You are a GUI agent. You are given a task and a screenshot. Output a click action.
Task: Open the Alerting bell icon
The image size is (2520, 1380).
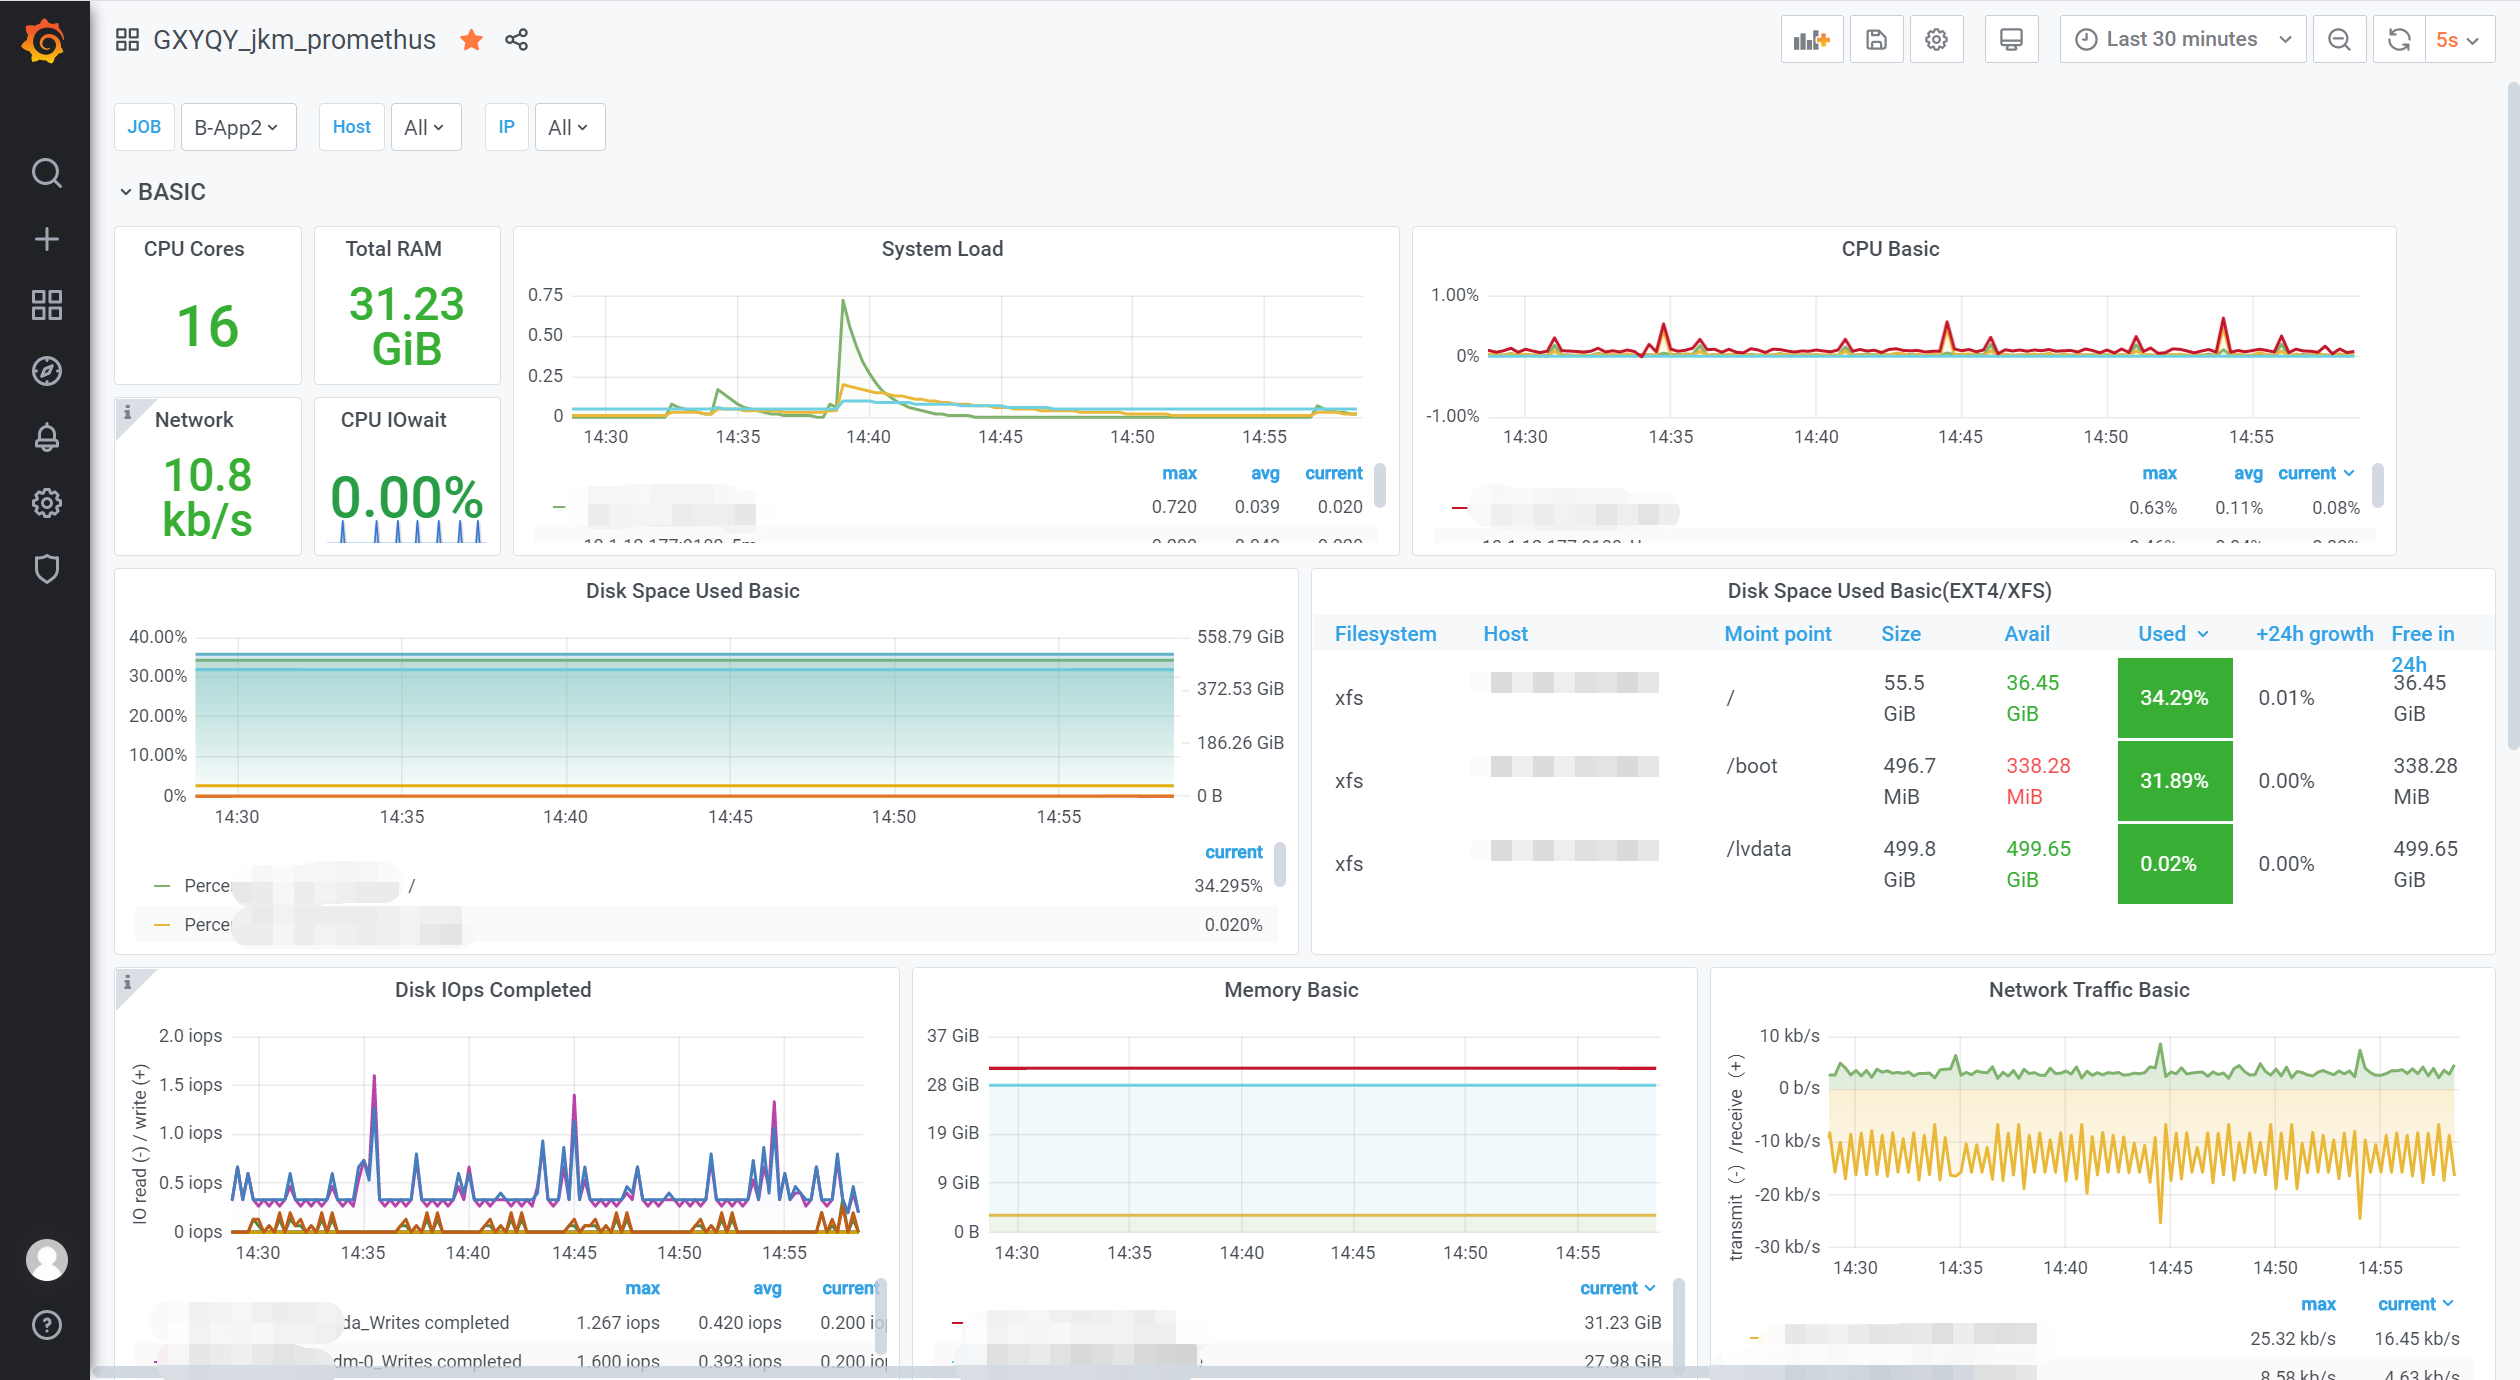tap(46, 437)
